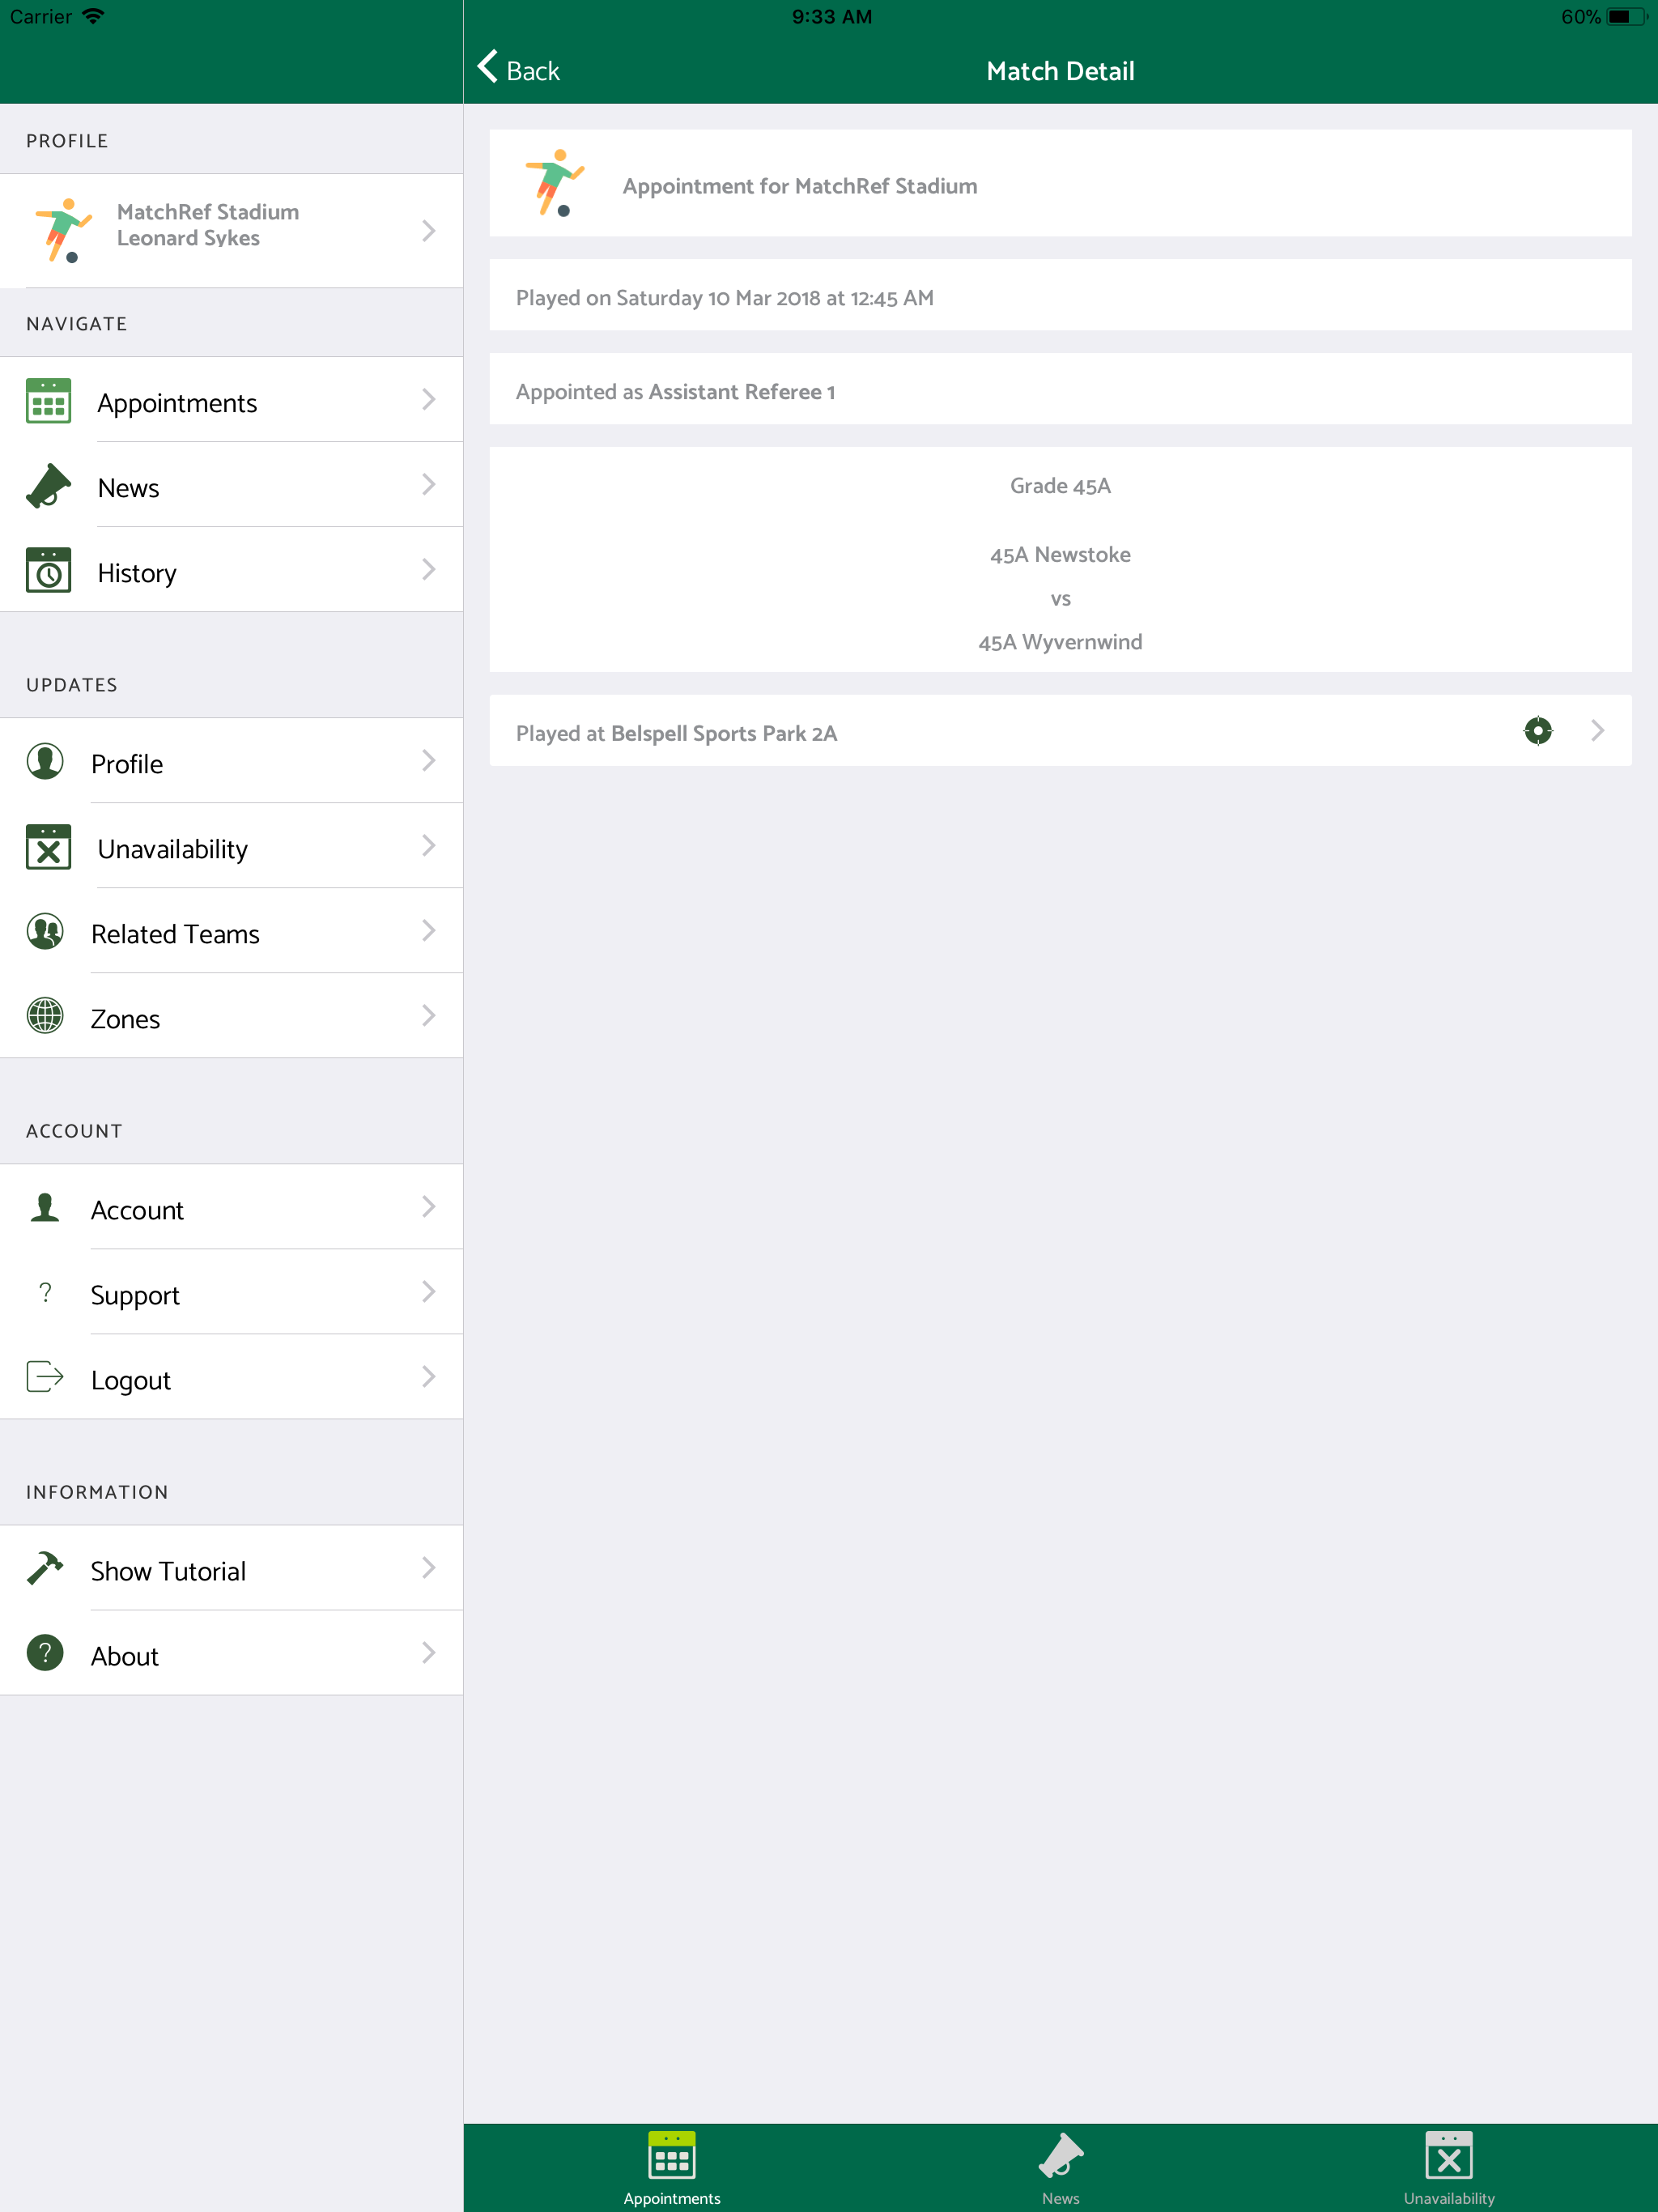This screenshot has width=1658, height=2212.
Task: Tap the Wi-Fi status icon
Action: pos(93,16)
